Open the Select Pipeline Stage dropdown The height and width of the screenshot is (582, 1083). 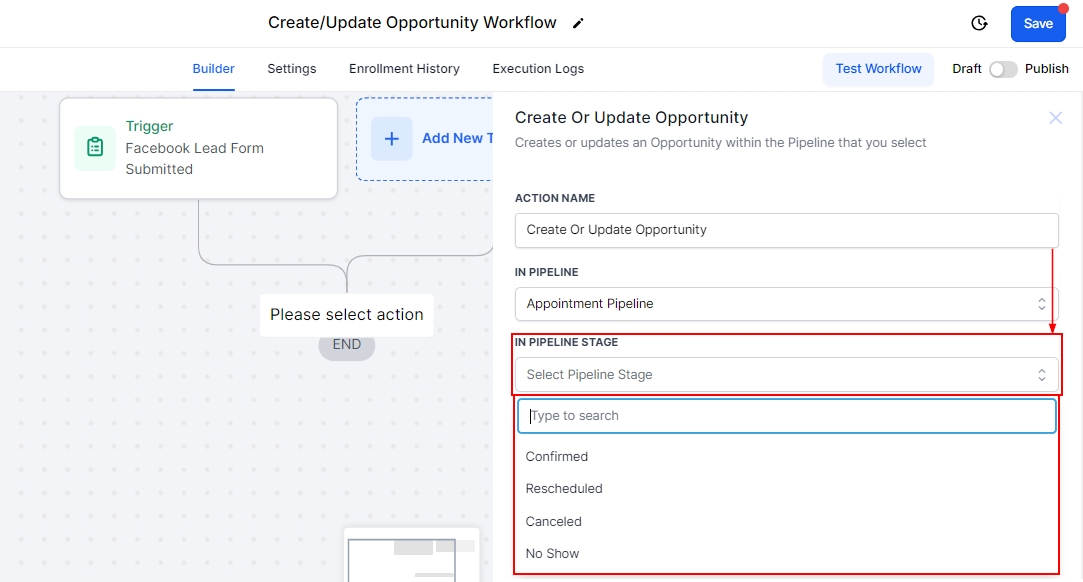pos(786,375)
